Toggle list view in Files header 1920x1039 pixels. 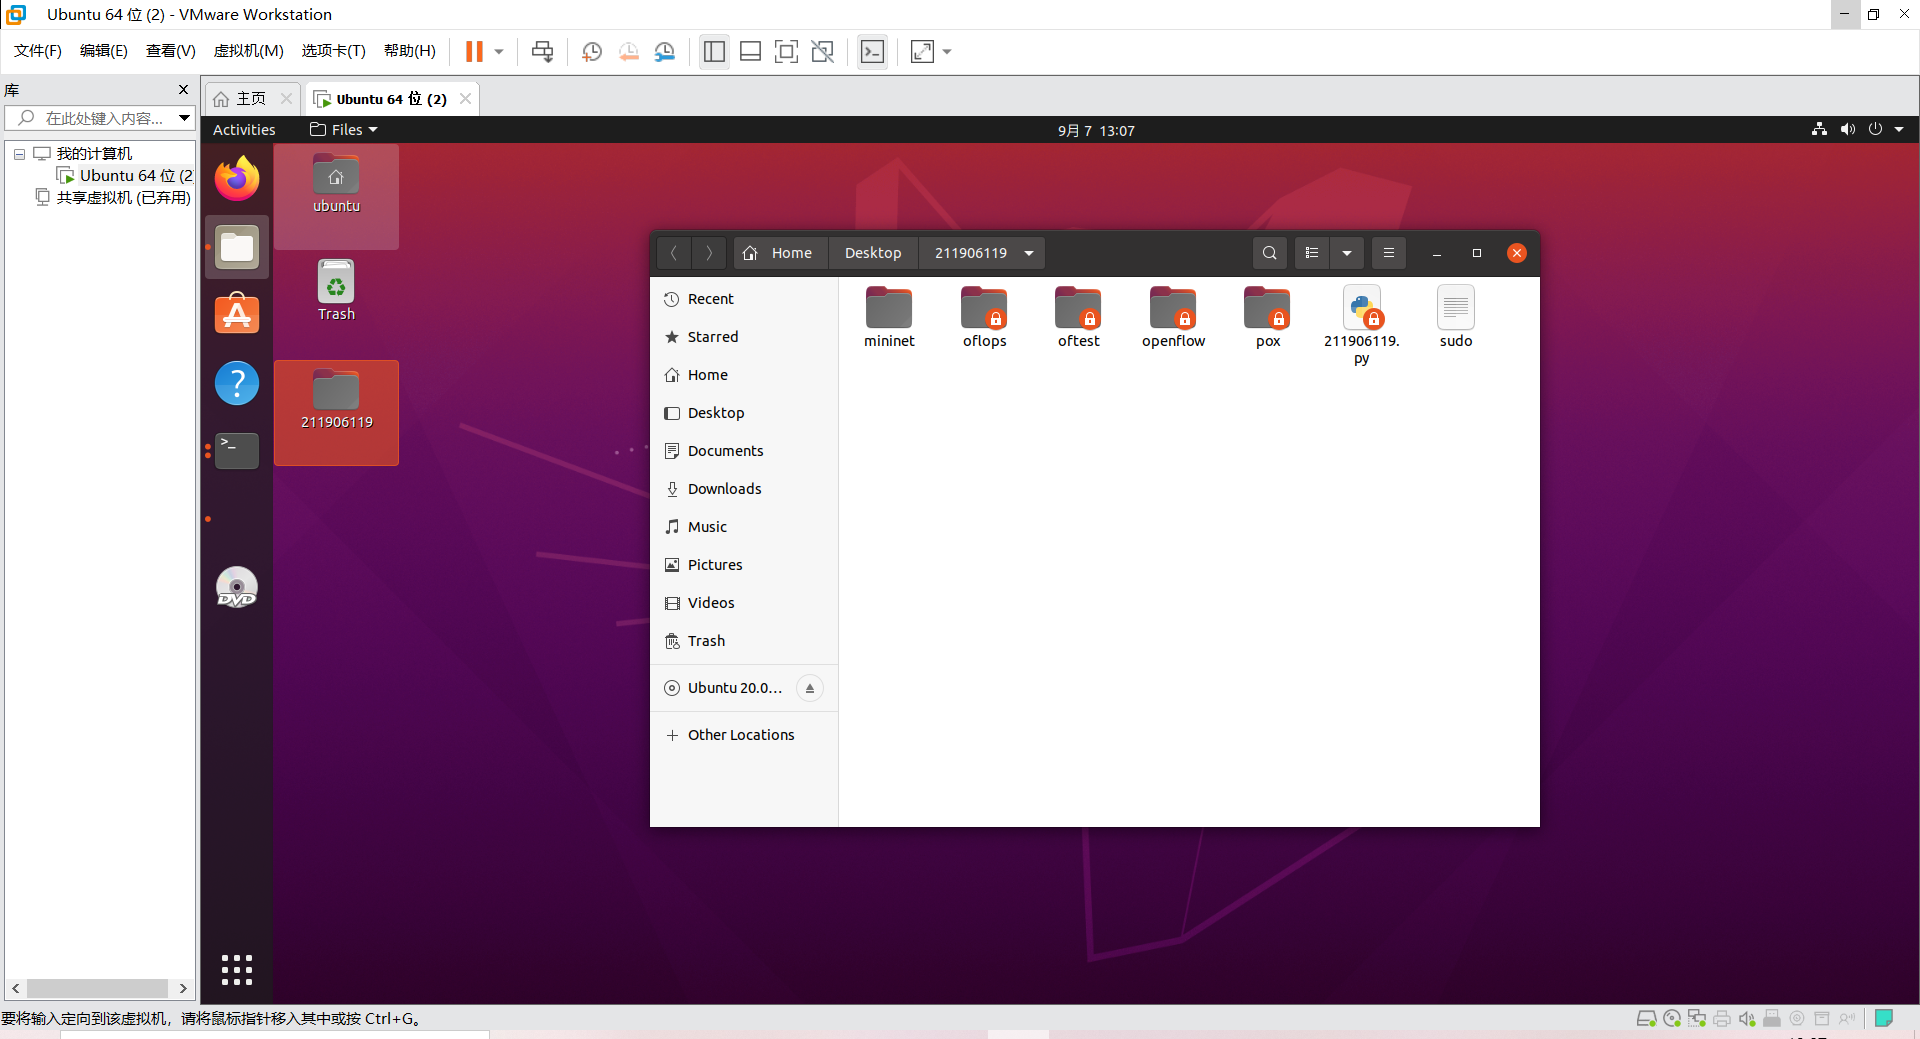1312,253
